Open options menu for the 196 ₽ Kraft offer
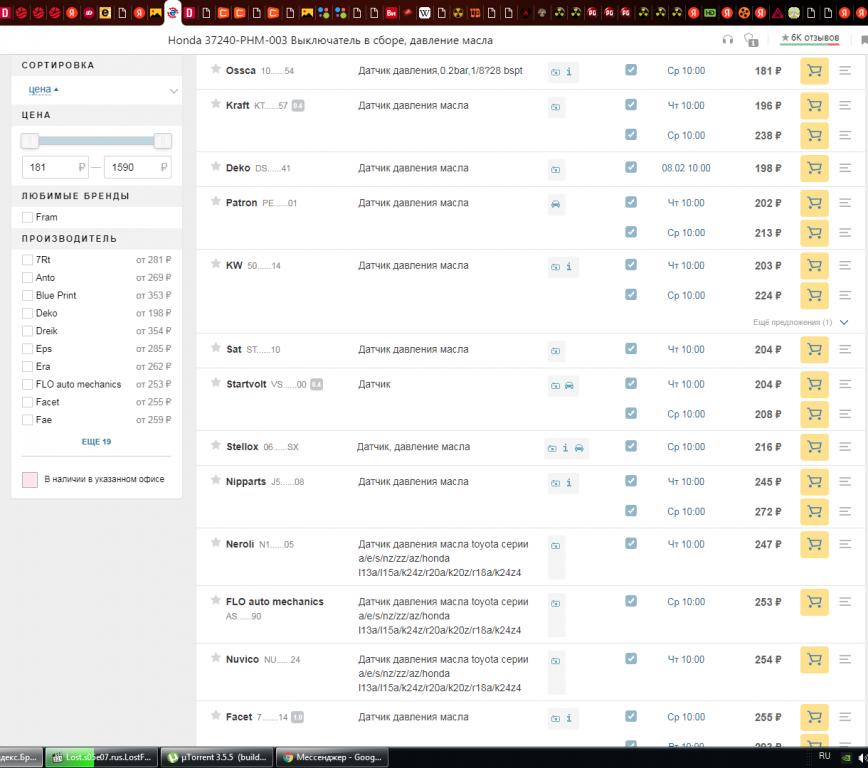The image size is (868, 768). (845, 105)
